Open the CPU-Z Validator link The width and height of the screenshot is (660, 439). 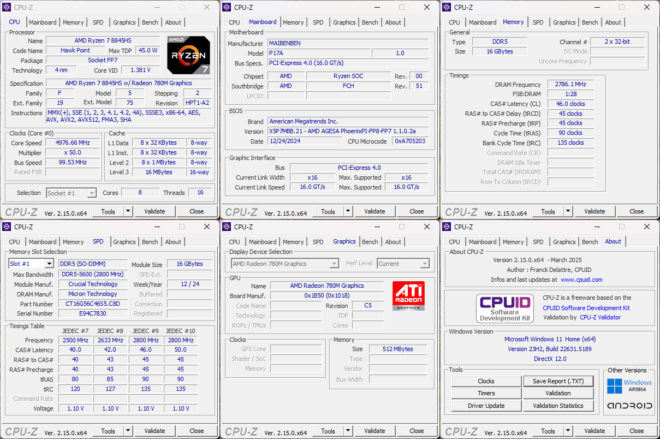click(x=600, y=317)
